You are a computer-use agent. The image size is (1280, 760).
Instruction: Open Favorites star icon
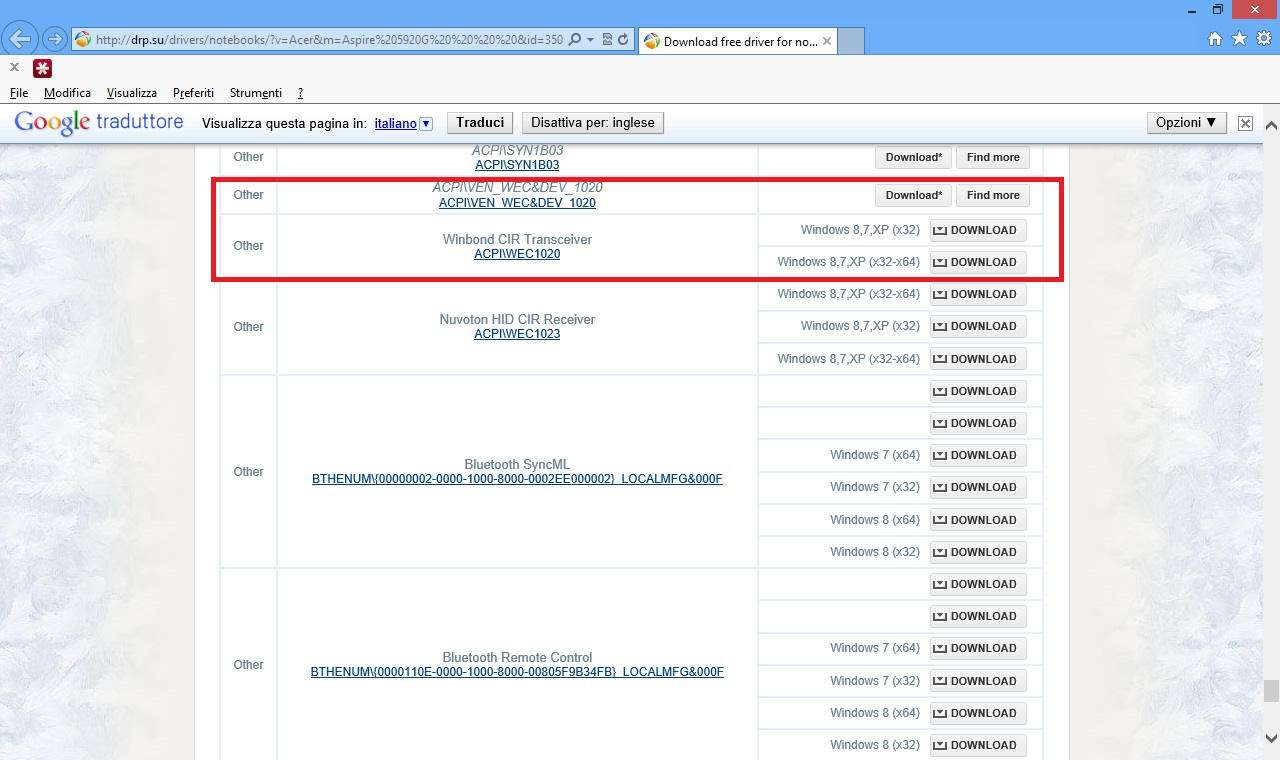tap(1239, 39)
